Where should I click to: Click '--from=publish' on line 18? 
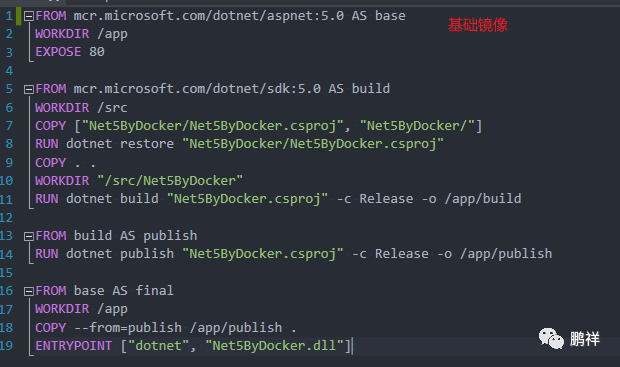tap(128, 328)
